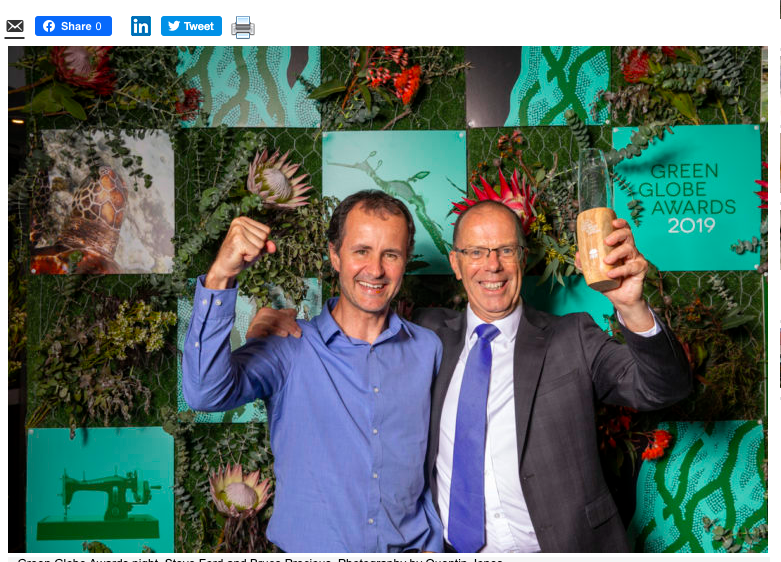Click the Facebook logo inside the Share button
Viewport: 781px width, 562px height.
click(49, 26)
